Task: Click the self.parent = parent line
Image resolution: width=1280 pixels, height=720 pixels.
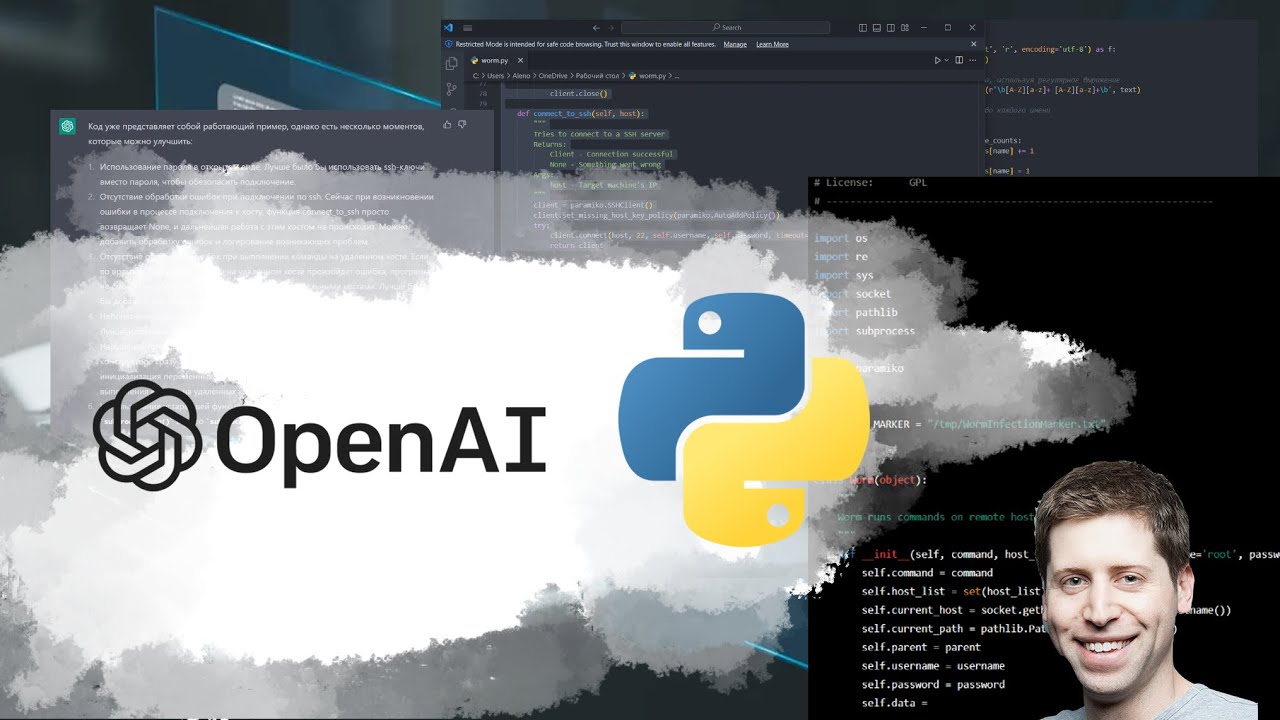Action: tap(921, 647)
